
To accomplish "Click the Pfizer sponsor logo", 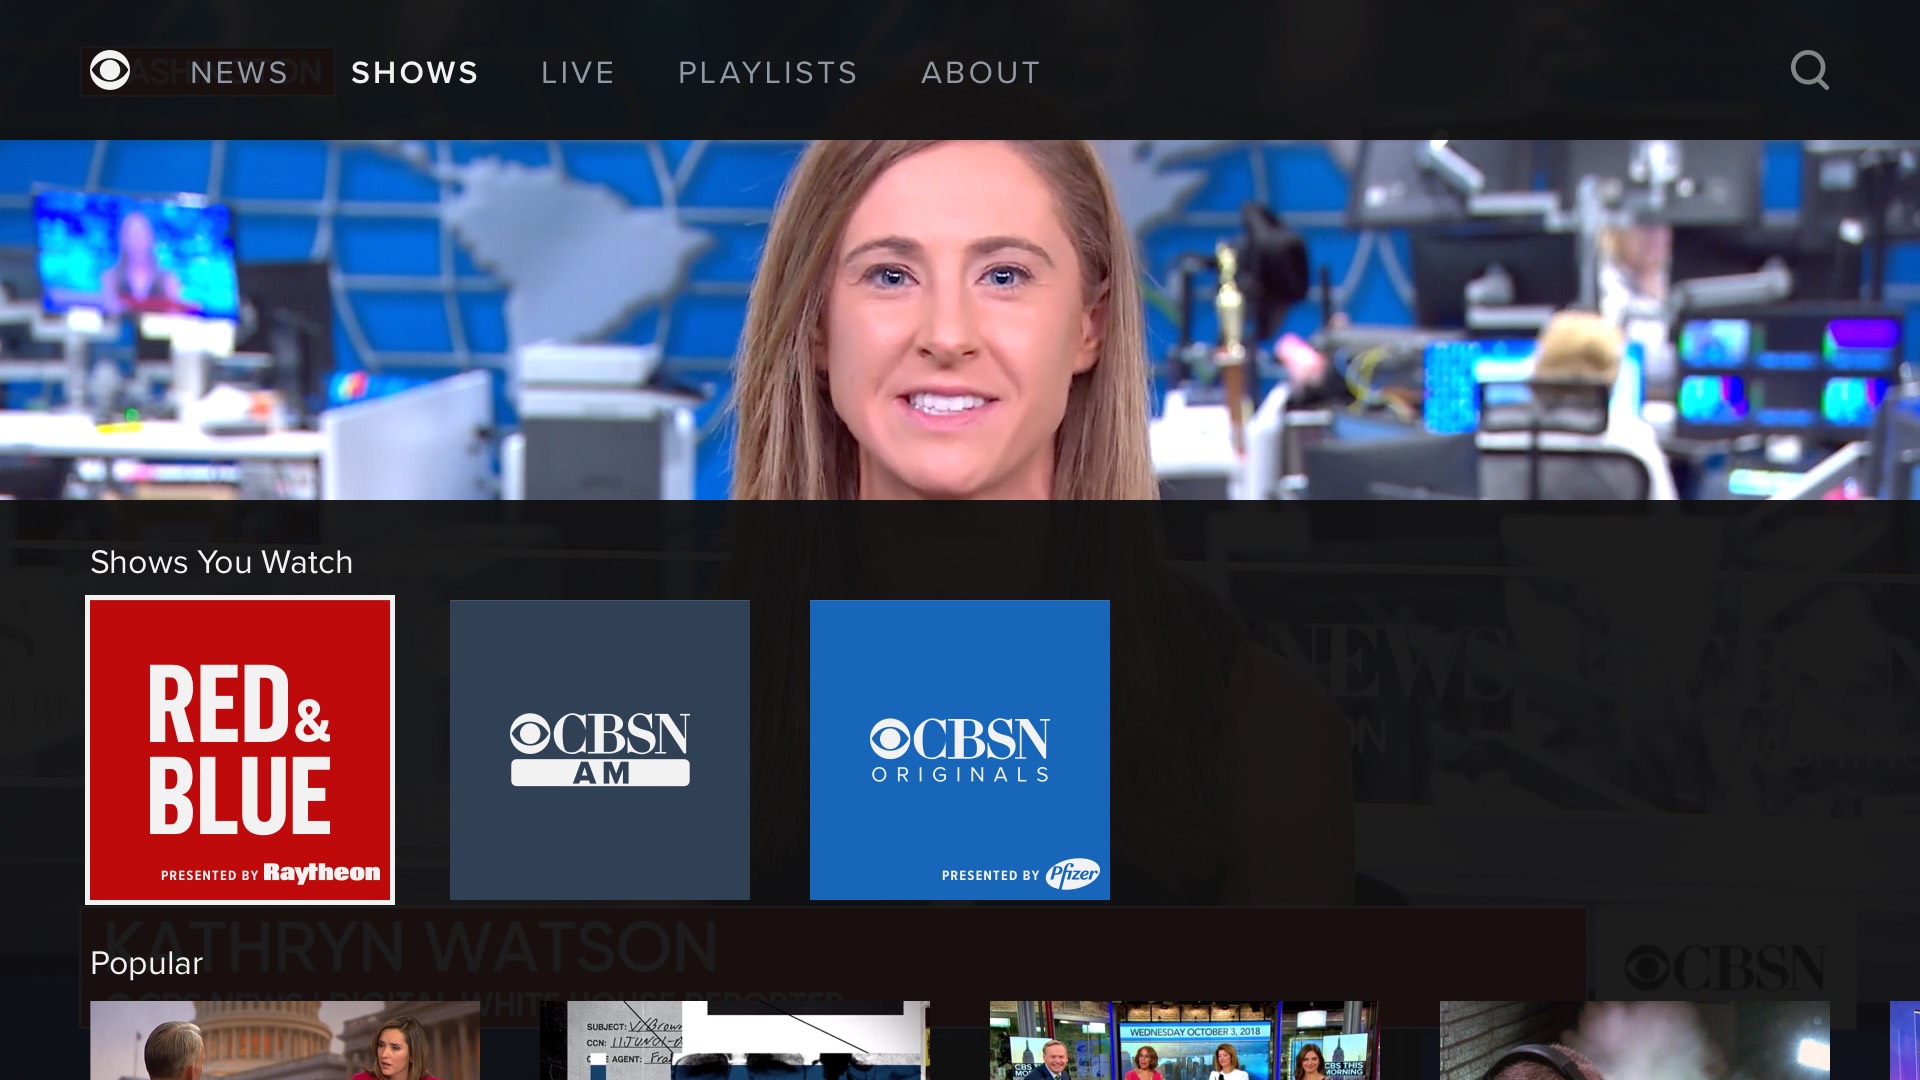I will [1073, 874].
